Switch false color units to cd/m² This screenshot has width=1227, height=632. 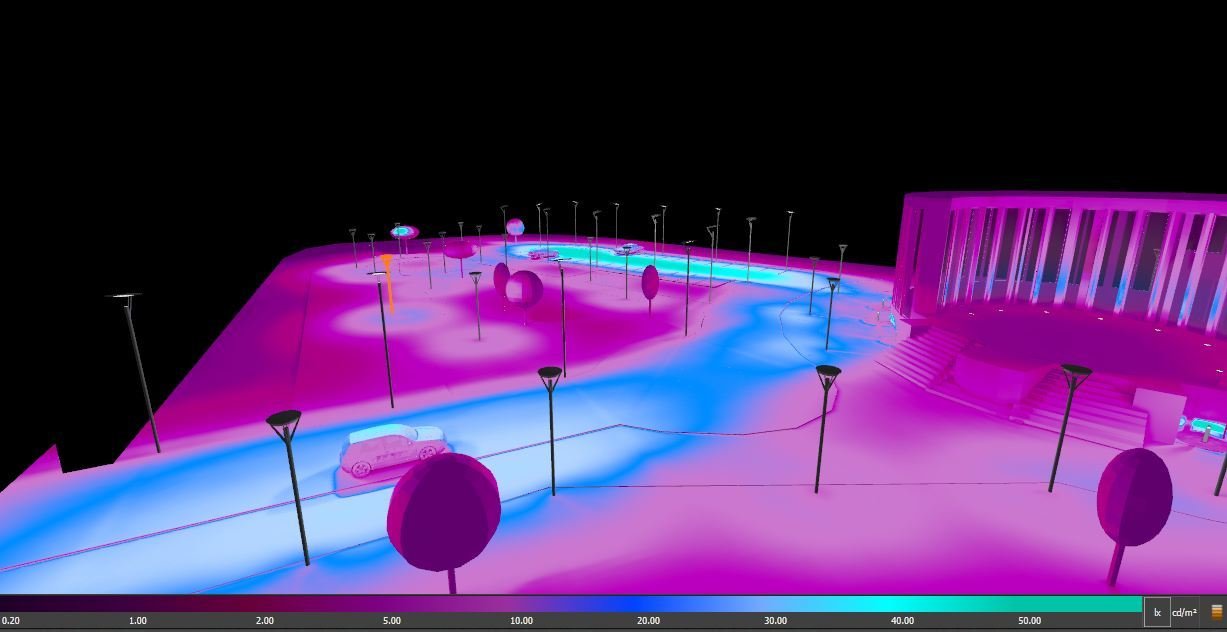click(1184, 612)
